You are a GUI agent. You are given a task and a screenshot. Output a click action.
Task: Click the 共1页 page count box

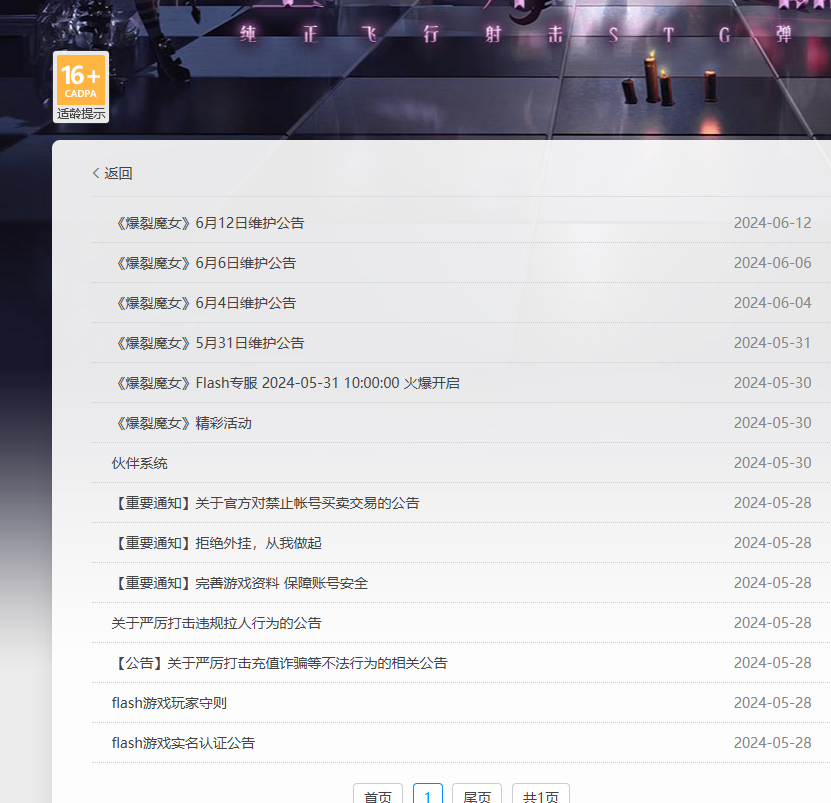(541, 793)
